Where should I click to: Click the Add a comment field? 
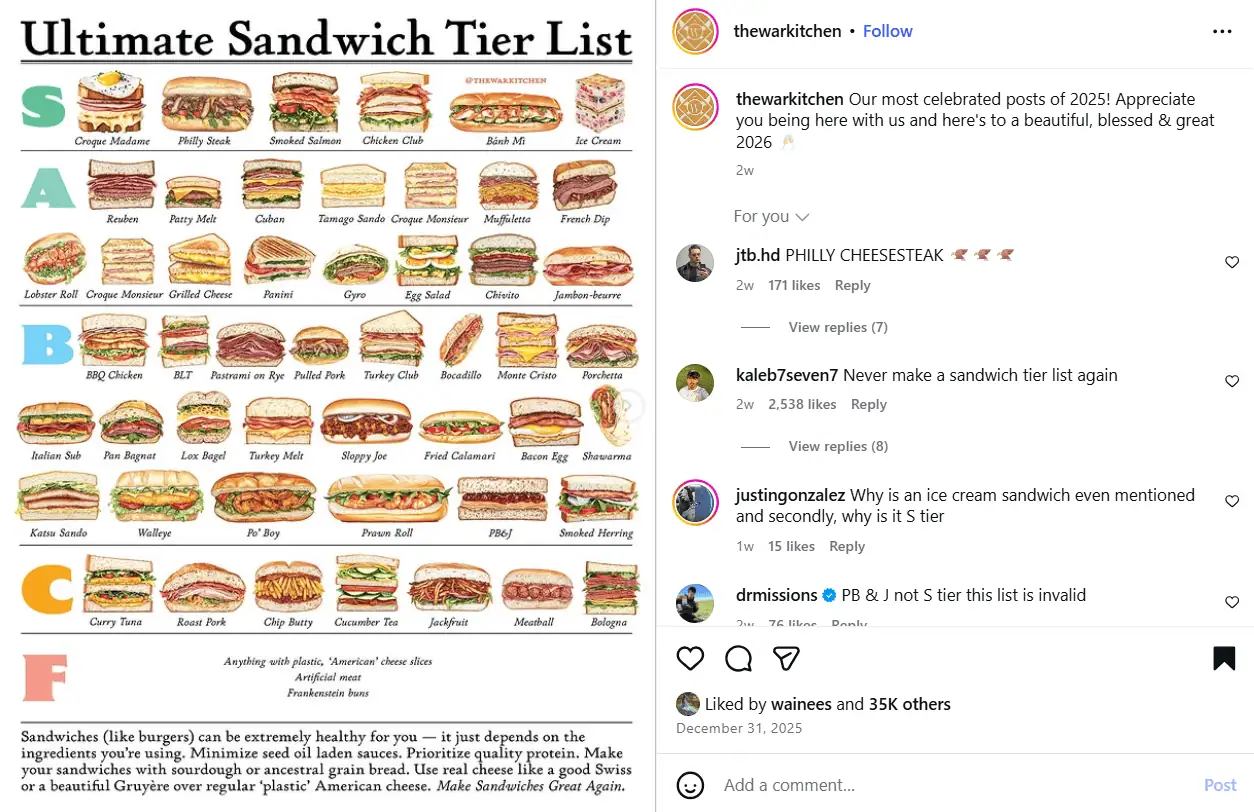(950, 785)
